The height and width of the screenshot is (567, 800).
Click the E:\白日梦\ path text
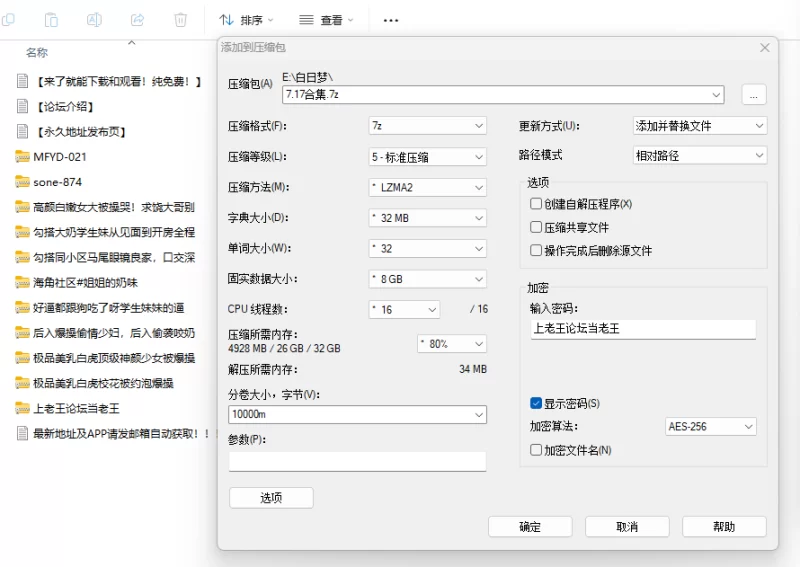click(307, 77)
